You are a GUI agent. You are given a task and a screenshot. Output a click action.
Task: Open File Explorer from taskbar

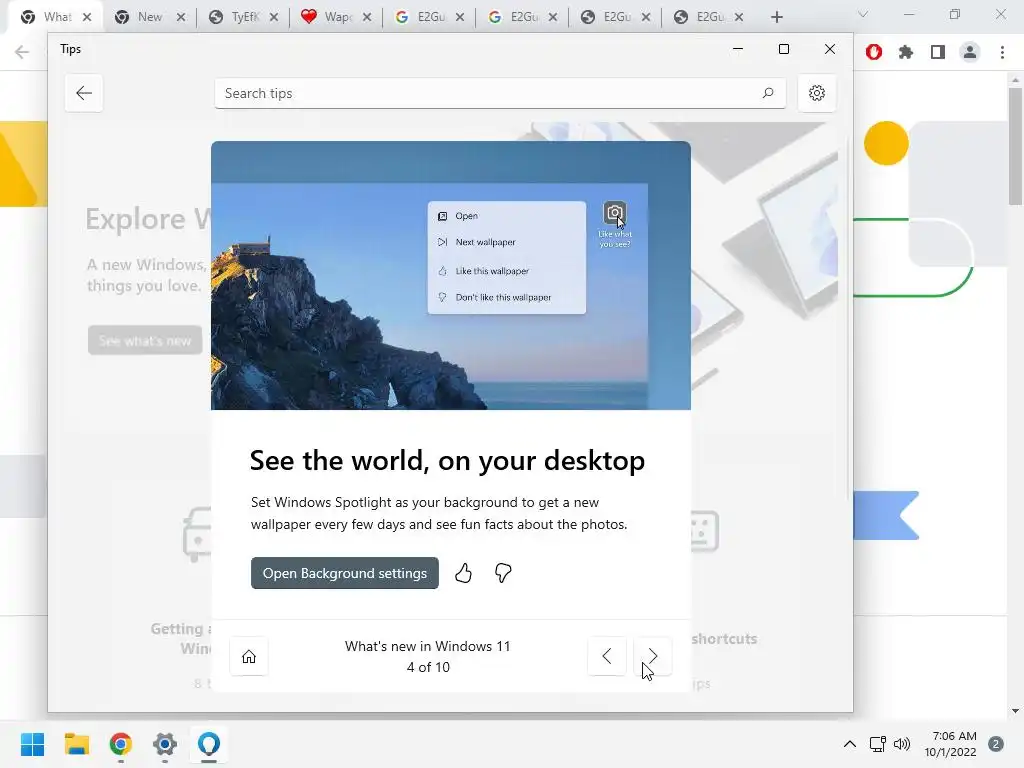(76, 744)
